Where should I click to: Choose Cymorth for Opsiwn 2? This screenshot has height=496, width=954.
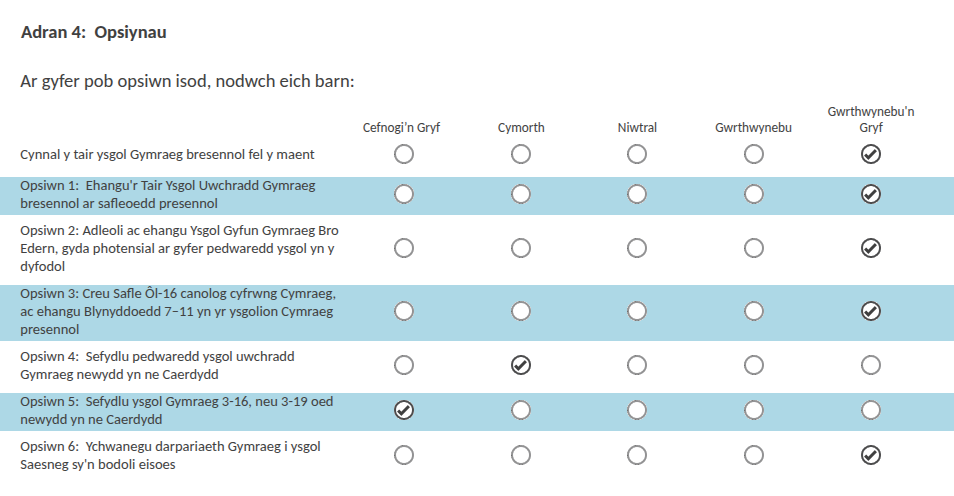pyautogui.click(x=521, y=247)
